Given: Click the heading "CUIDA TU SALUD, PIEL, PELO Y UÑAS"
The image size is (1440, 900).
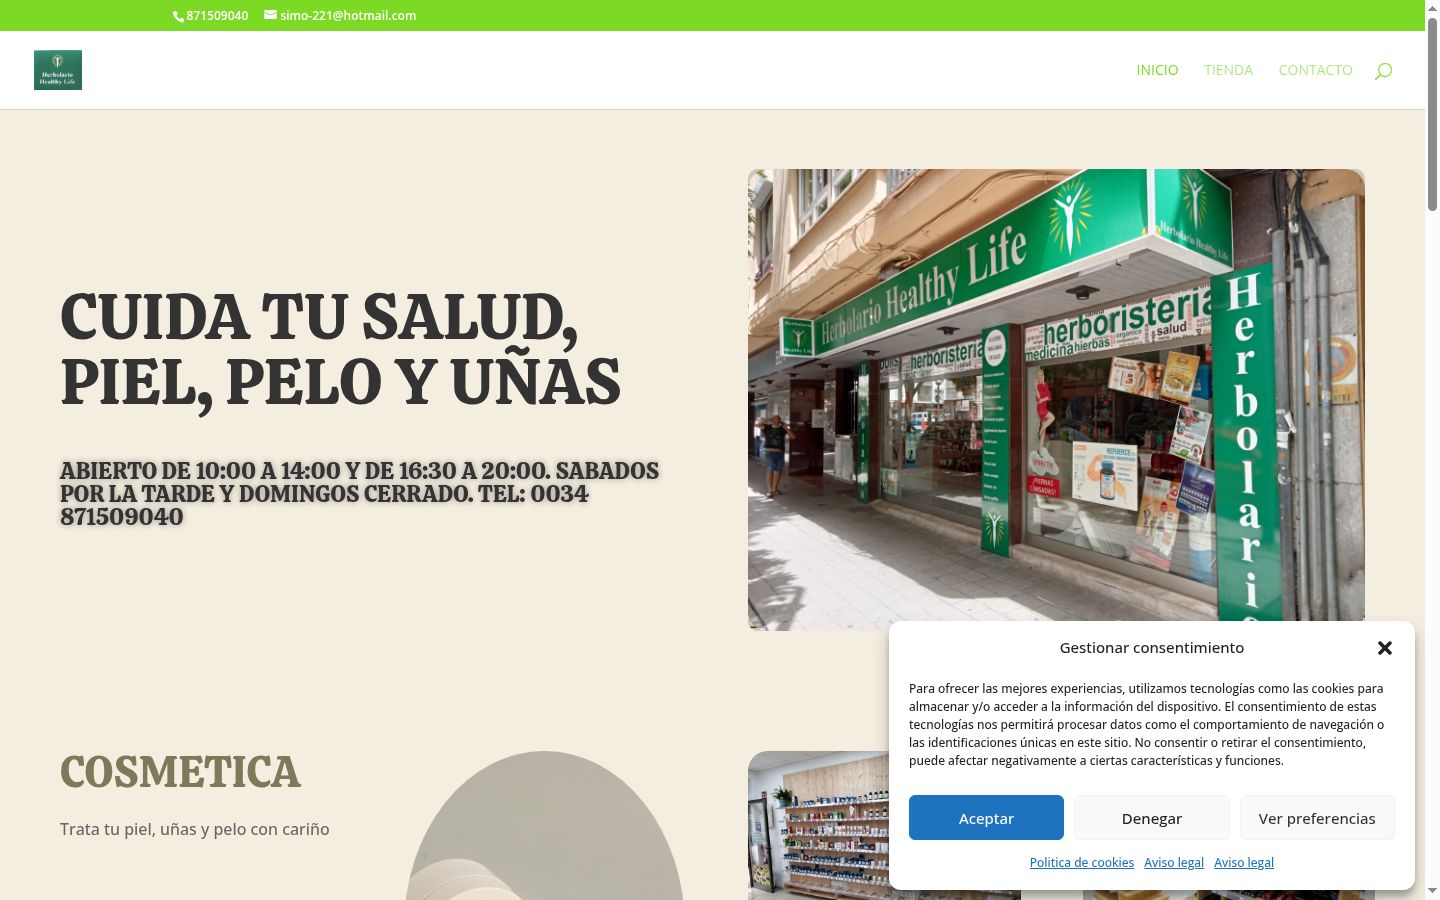Looking at the screenshot, I should [x=340, y=349].
